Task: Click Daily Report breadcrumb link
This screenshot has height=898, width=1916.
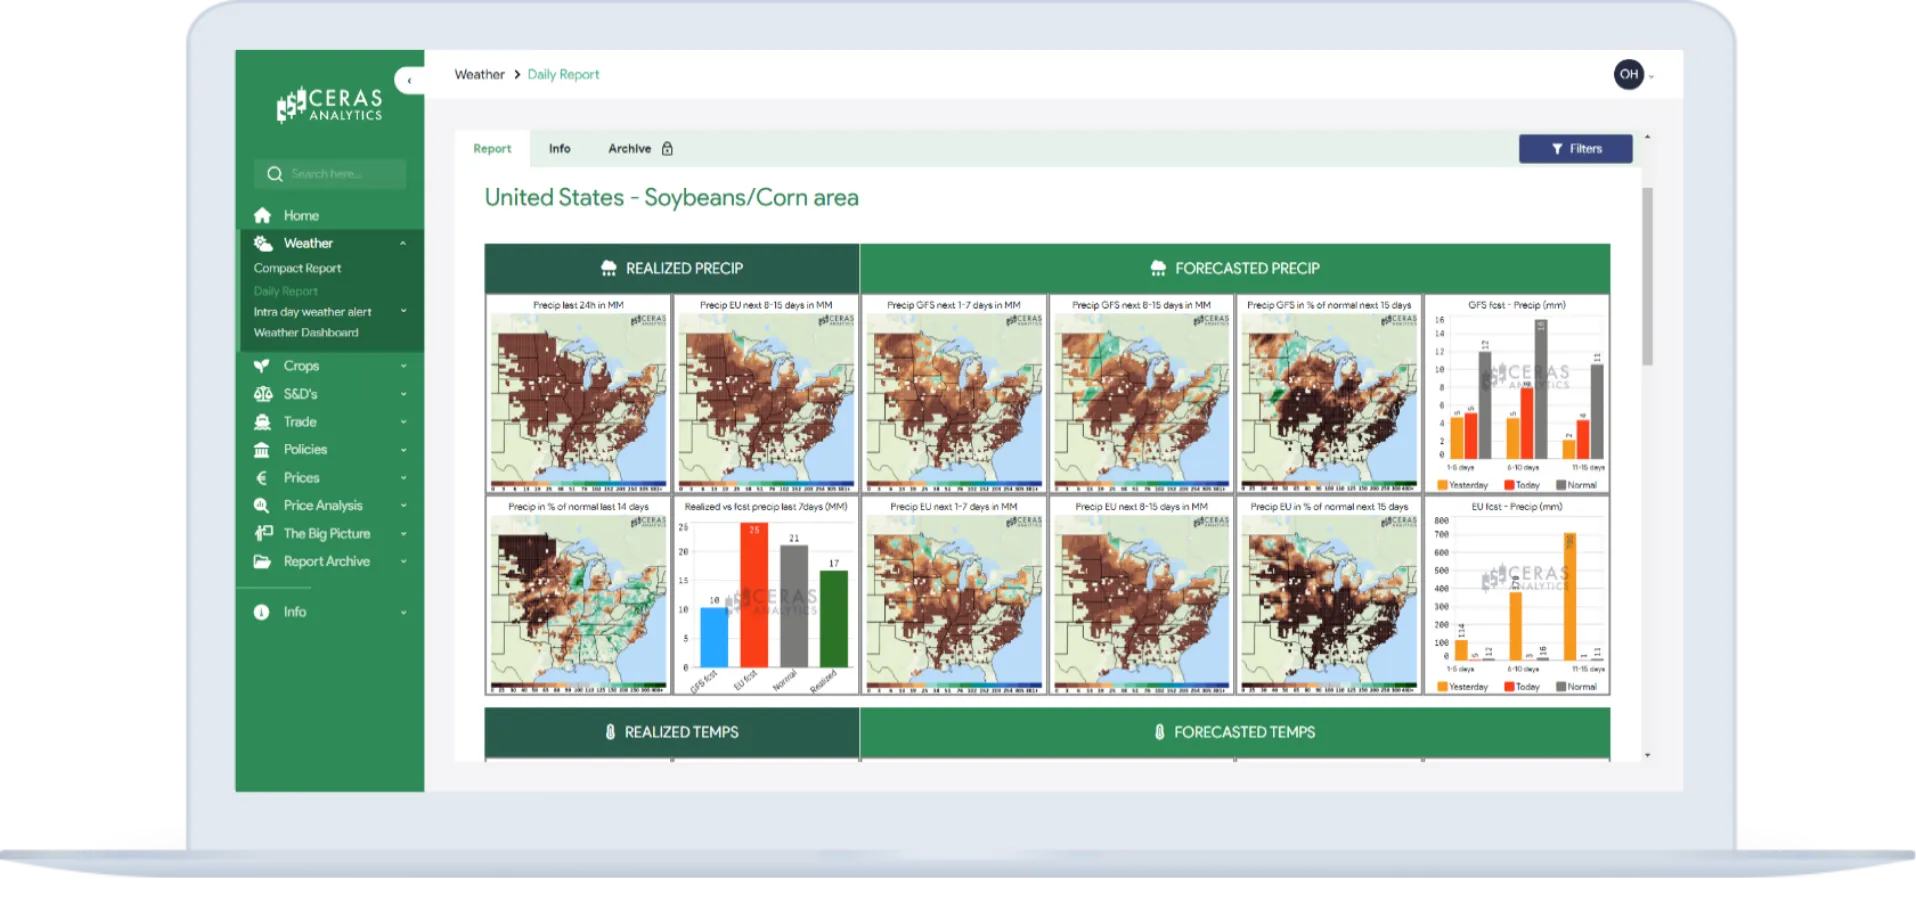Action: [563, 74]
